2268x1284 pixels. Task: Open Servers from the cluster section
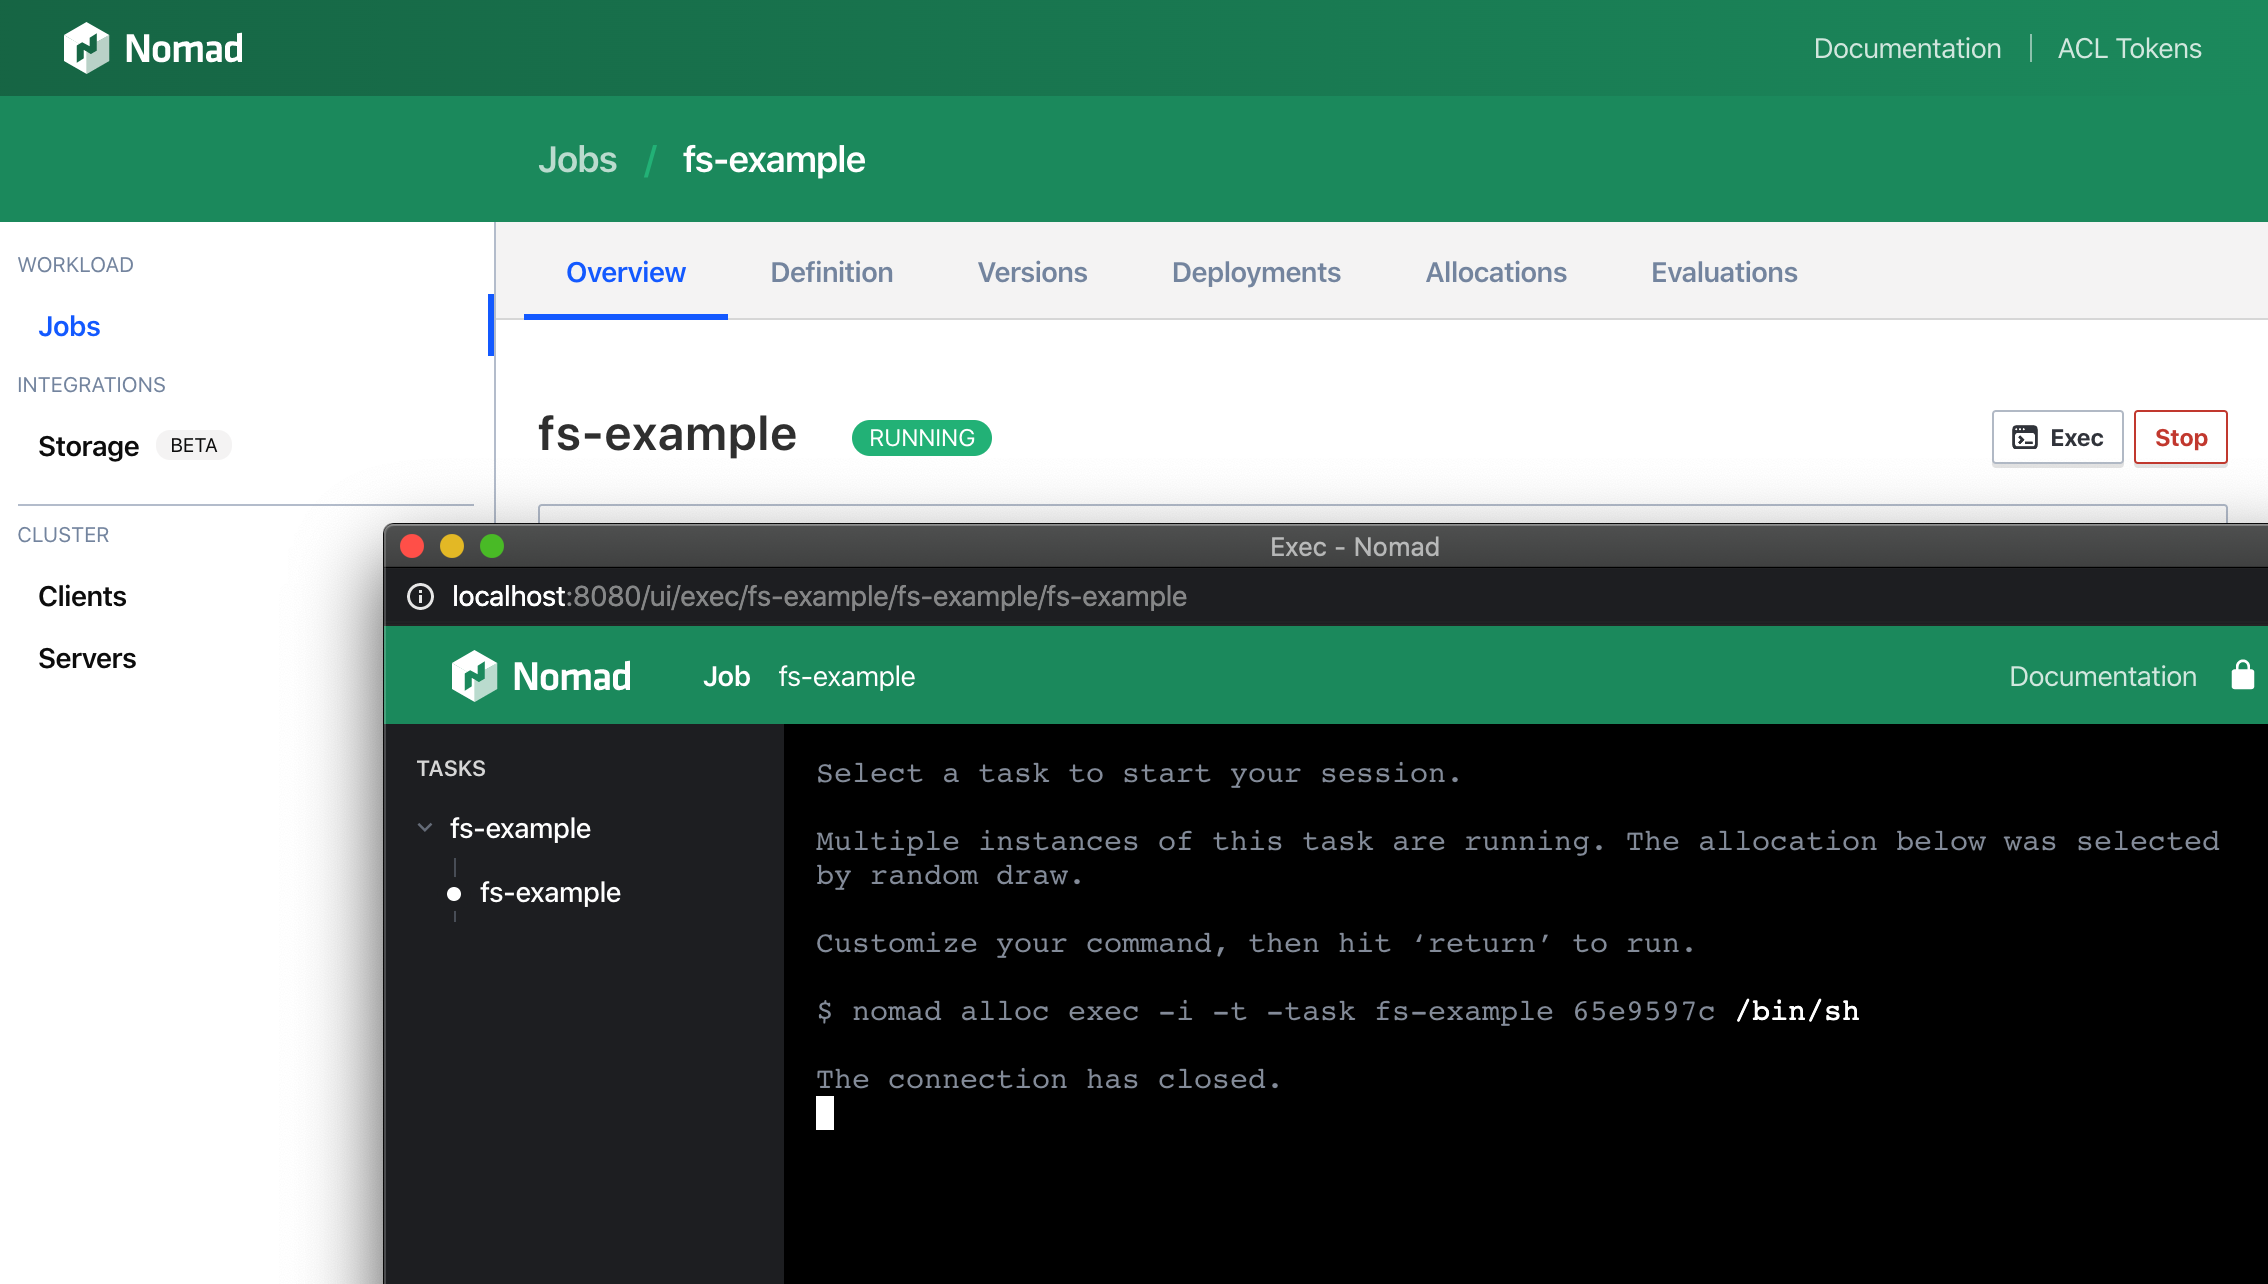(x=87, y=658)
